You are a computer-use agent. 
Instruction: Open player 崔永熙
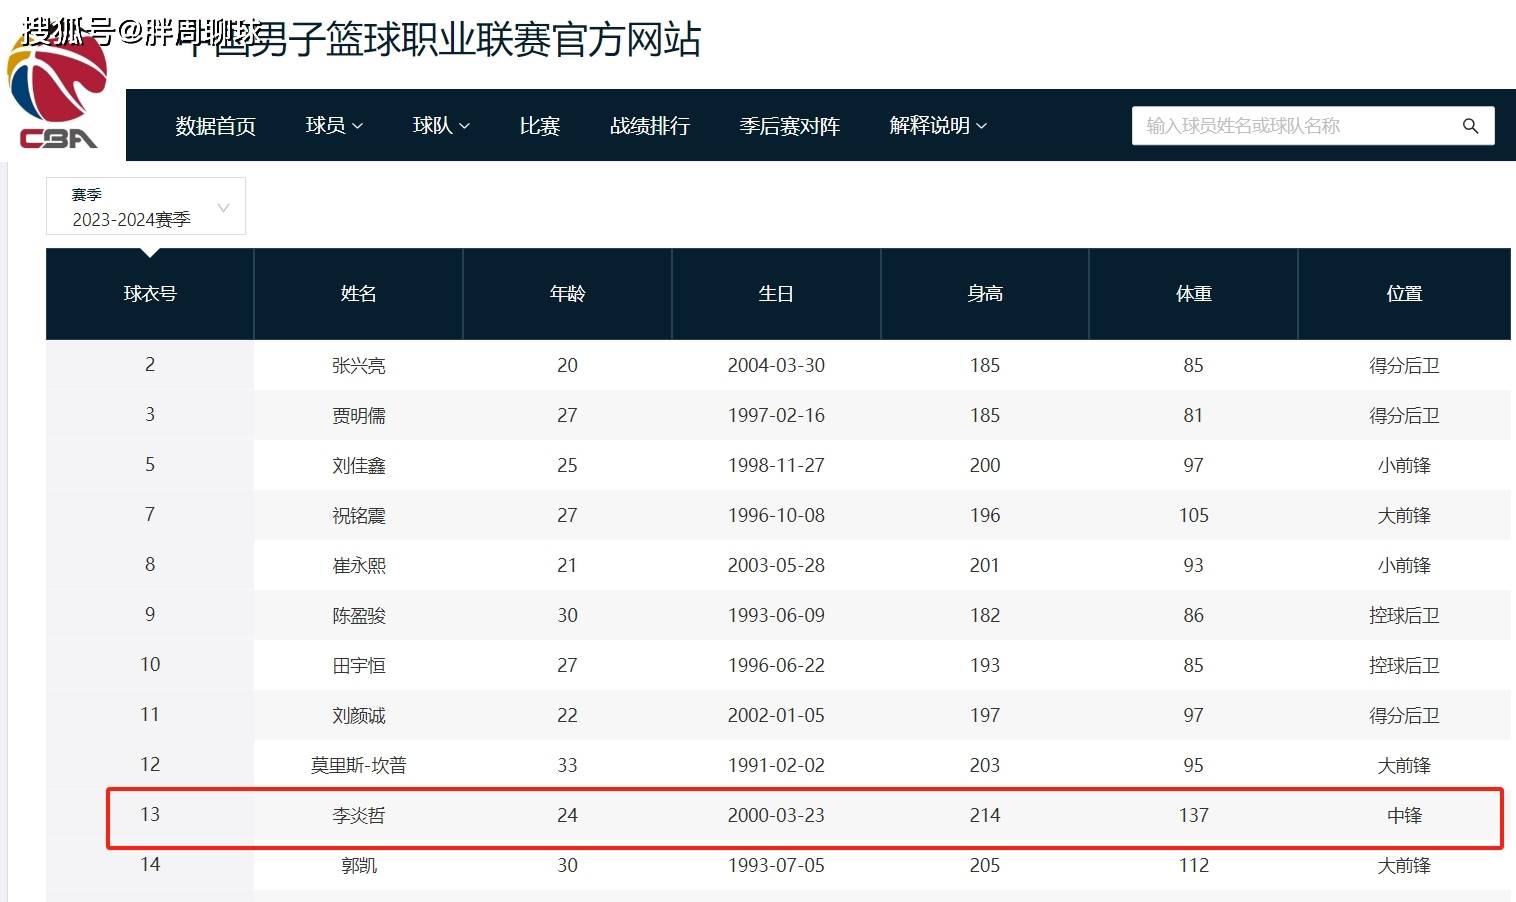tap(359, 566)
